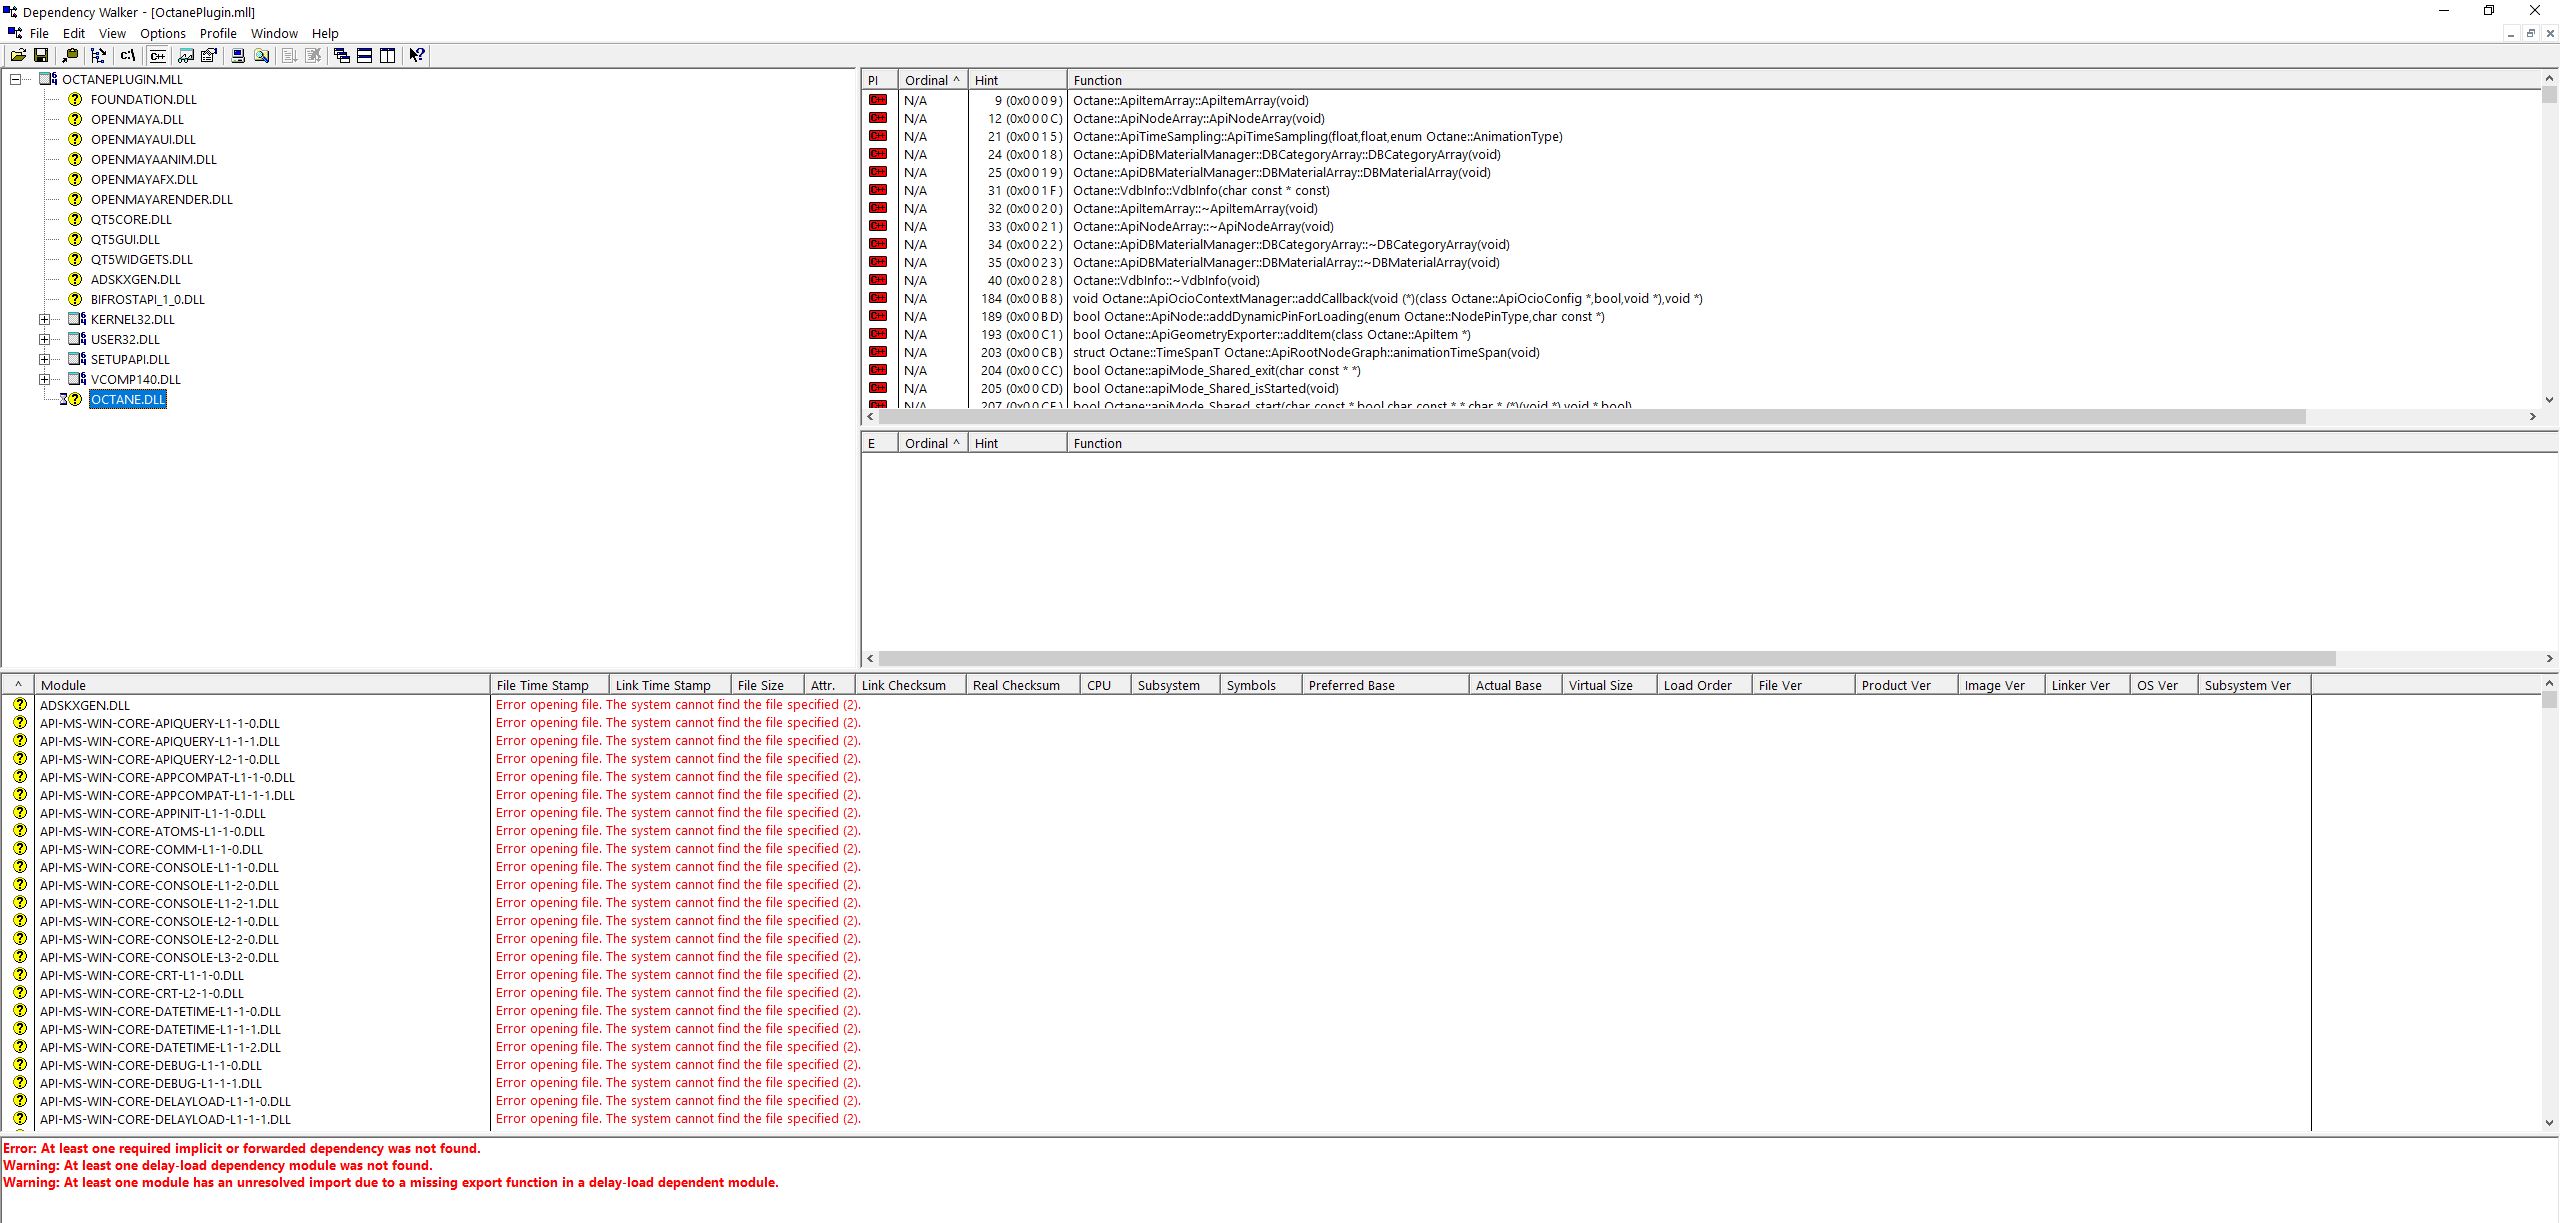The width and height of the screenshot is (2560, 1223).
Task: Toggle View Full Paths via ADSKXGEN.DLL module row
Action: click(85, 705)
